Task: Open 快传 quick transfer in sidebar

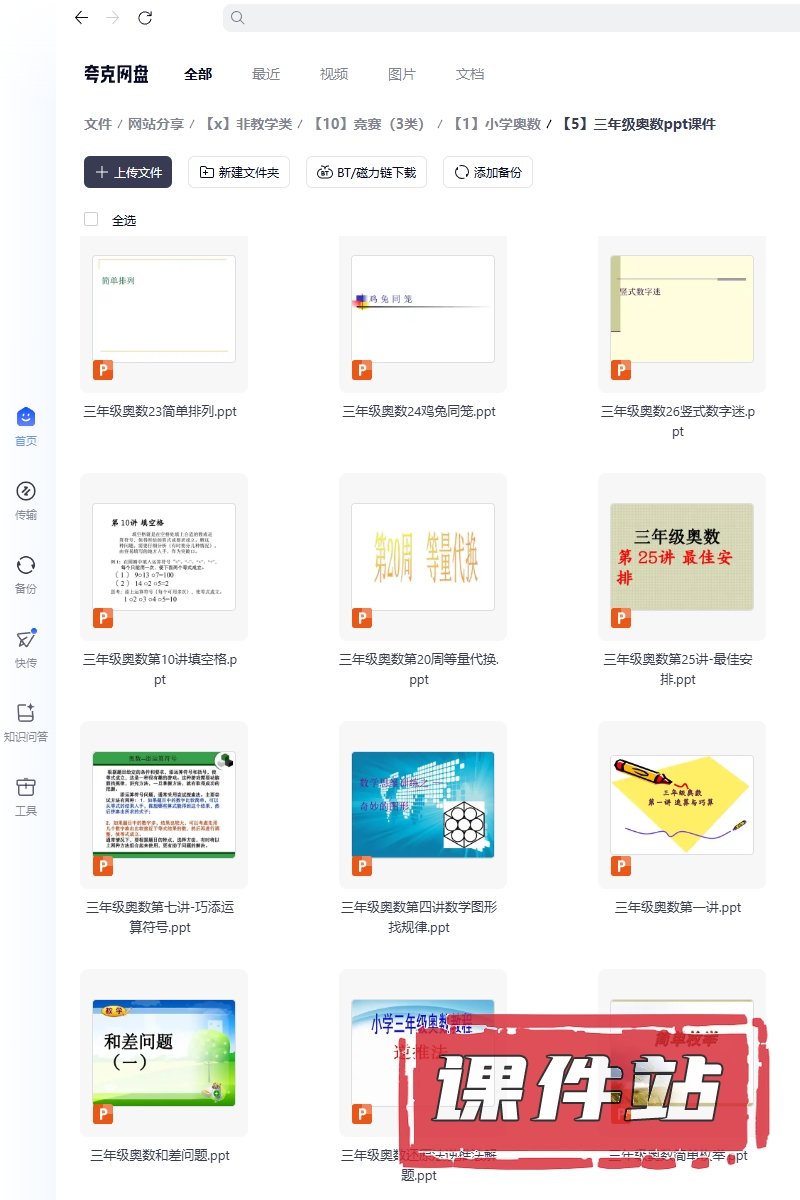Action: [26, 648]
